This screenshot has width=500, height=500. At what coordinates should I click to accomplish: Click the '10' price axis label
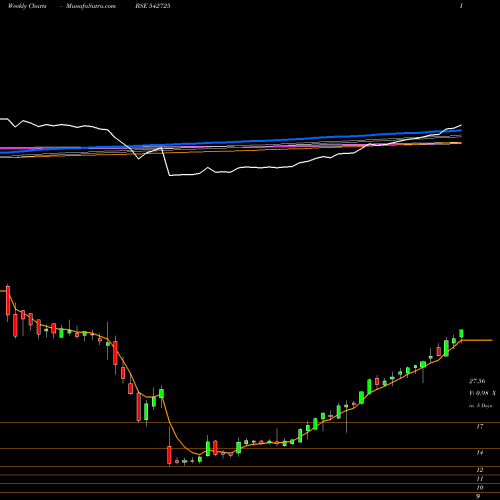480,488
